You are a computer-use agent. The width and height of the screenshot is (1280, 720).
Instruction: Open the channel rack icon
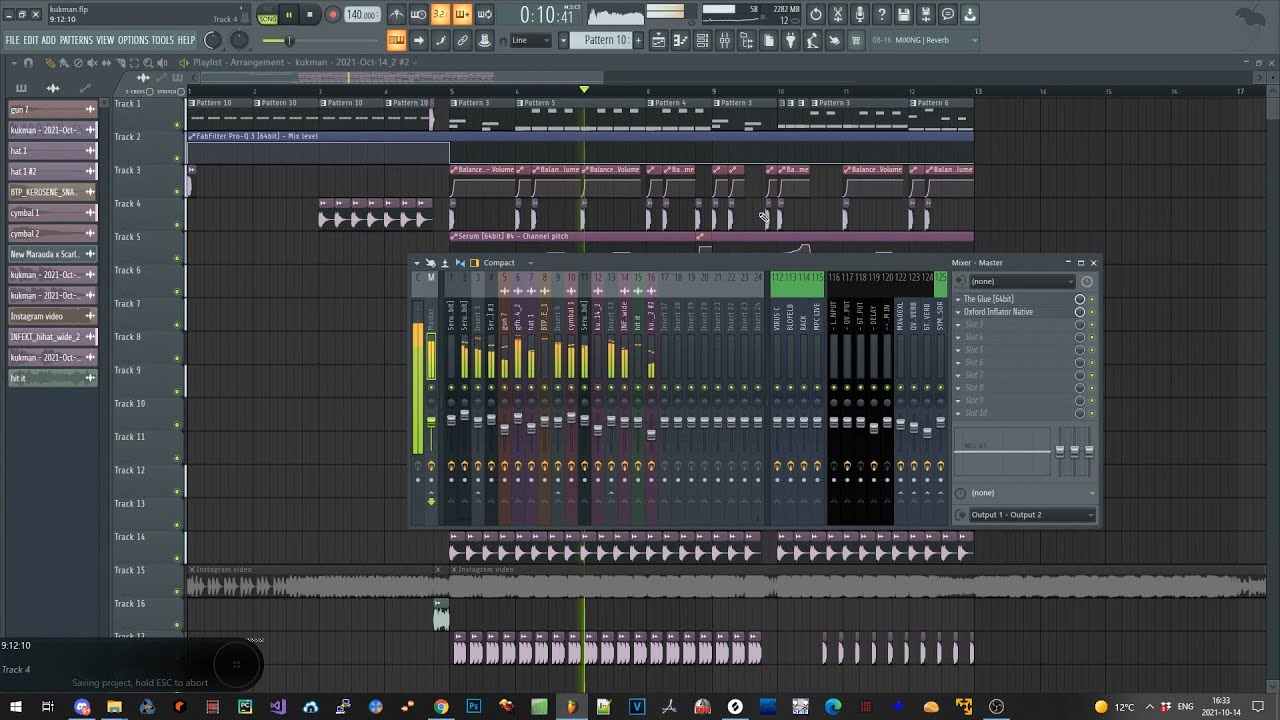(x=702, y=40)
